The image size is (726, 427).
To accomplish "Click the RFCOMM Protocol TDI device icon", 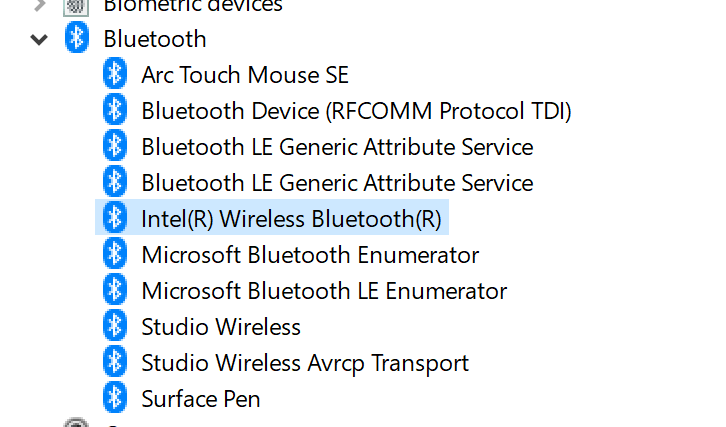I will click(x=115, y=109).
